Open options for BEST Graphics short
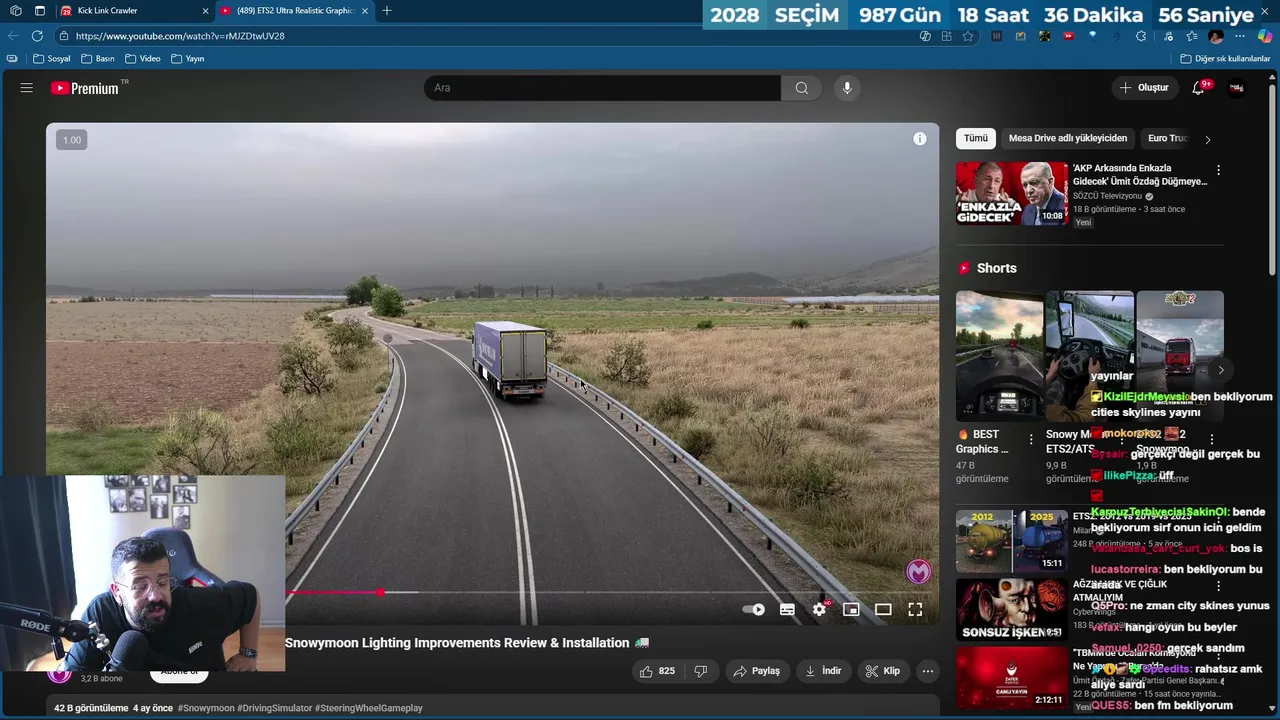 (x=1031, y=439)
